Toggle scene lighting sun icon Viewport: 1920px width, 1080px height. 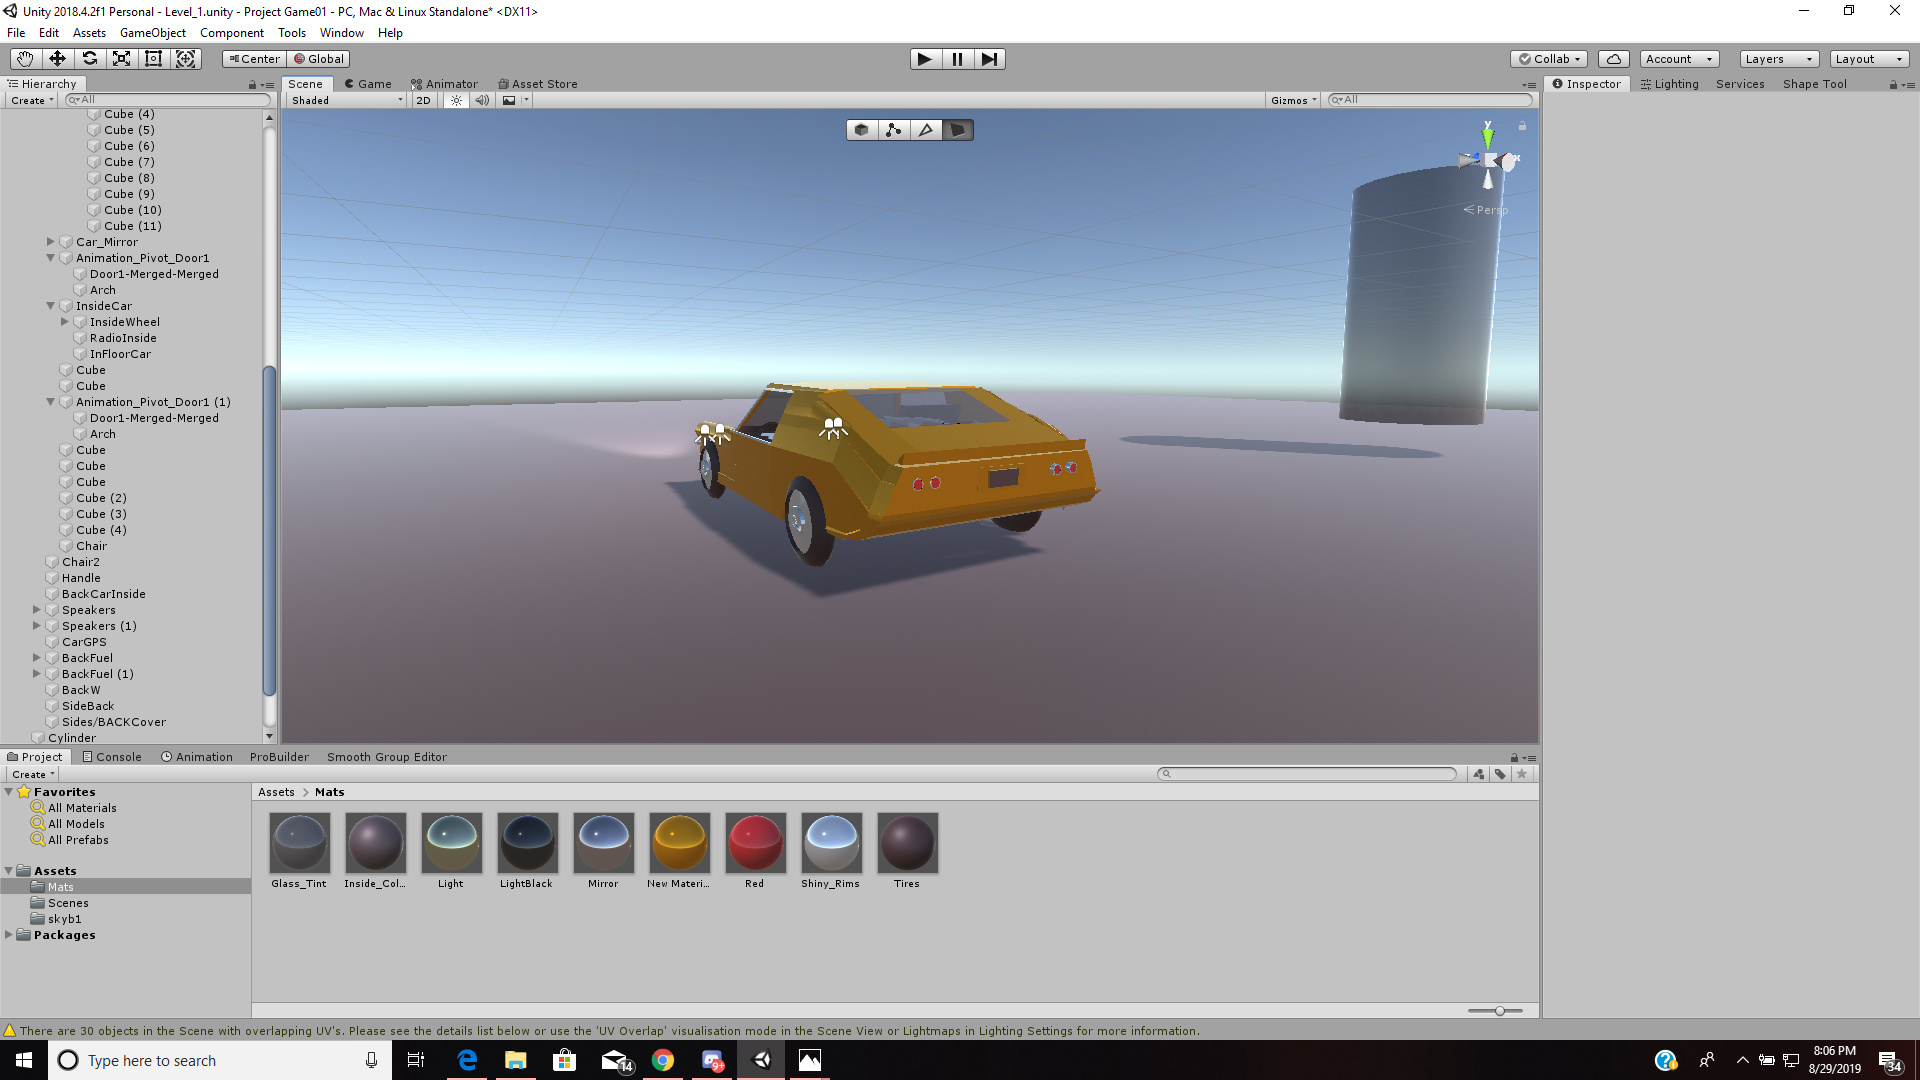pos(456,100)
